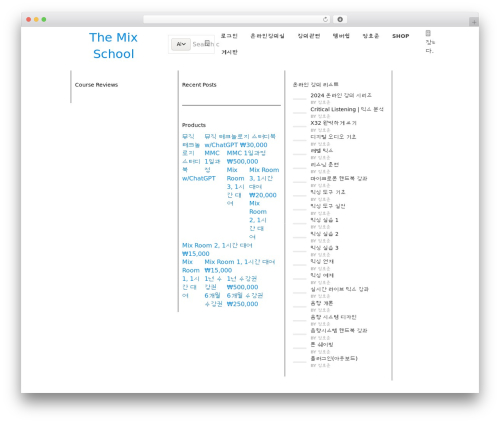Open a new tab with the plus button

pos(474,22)
